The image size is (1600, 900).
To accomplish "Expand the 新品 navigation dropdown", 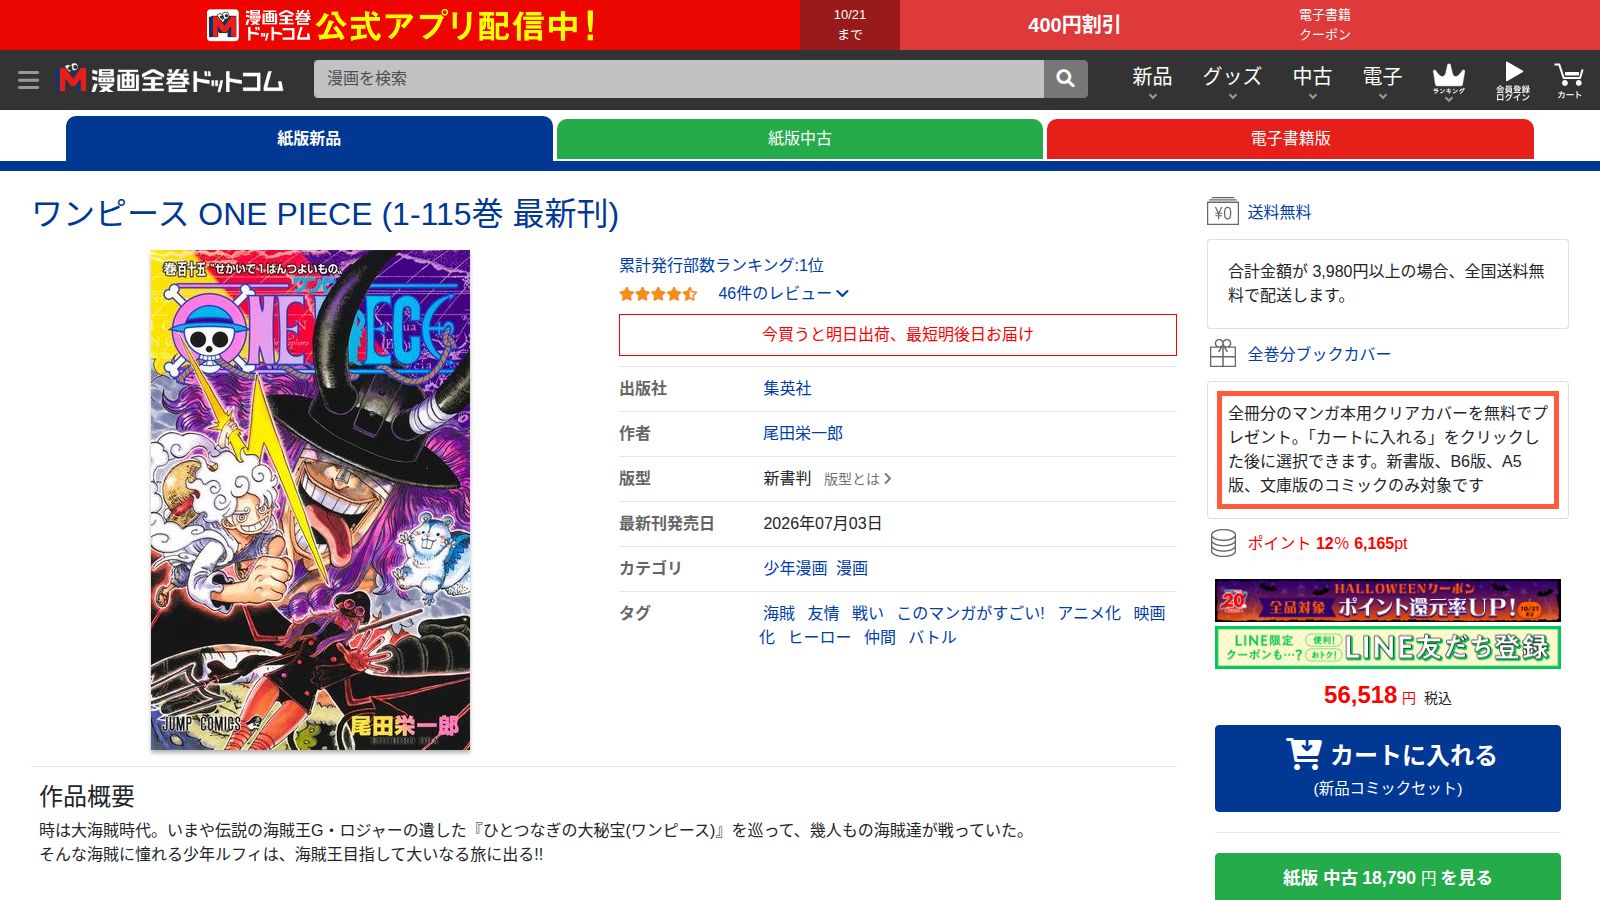I will [1152, 80].
